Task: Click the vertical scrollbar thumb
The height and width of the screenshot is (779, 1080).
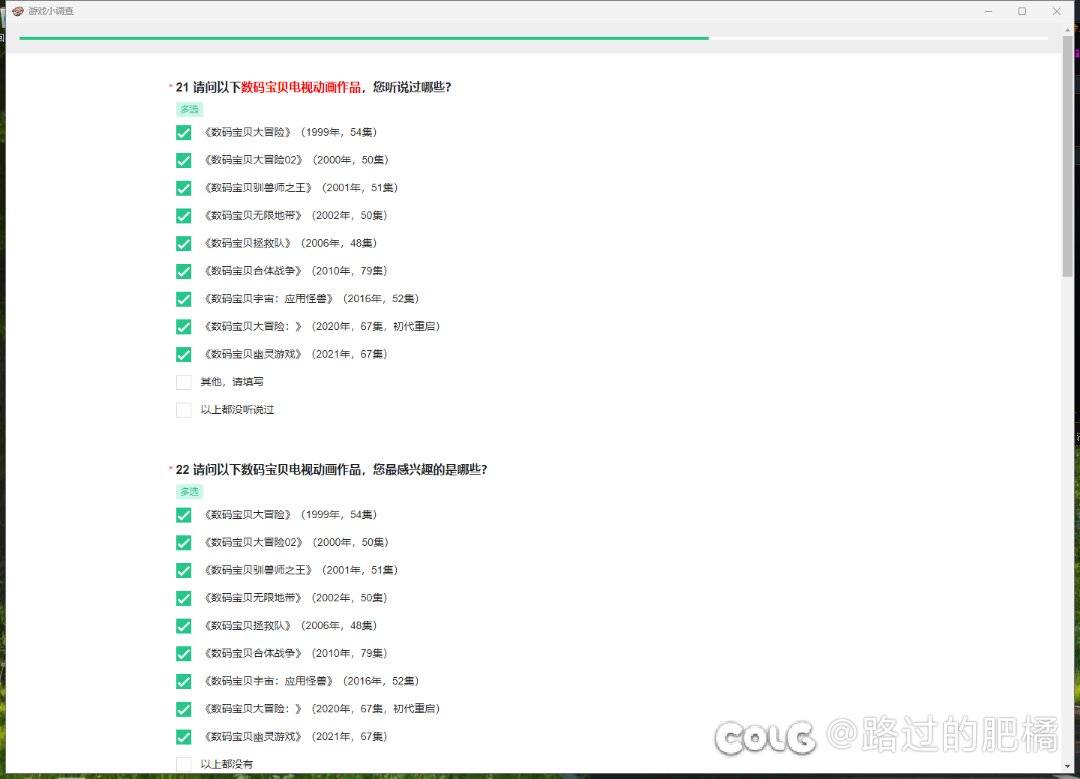Action: [1068, 156]
